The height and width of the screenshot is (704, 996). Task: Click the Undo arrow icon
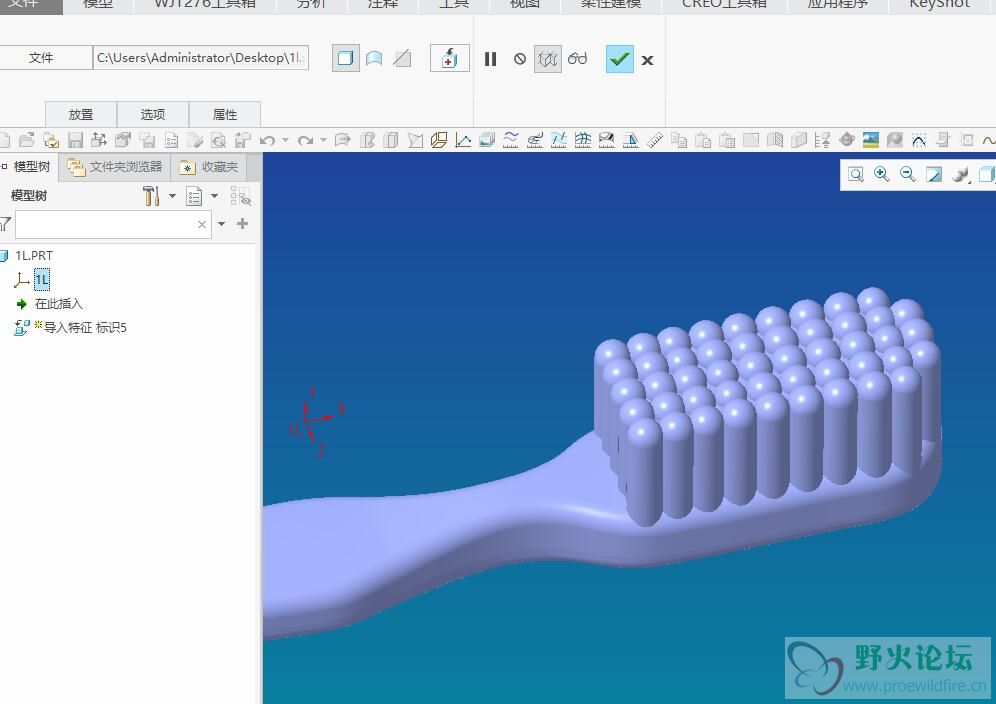(x=267, y=140)
